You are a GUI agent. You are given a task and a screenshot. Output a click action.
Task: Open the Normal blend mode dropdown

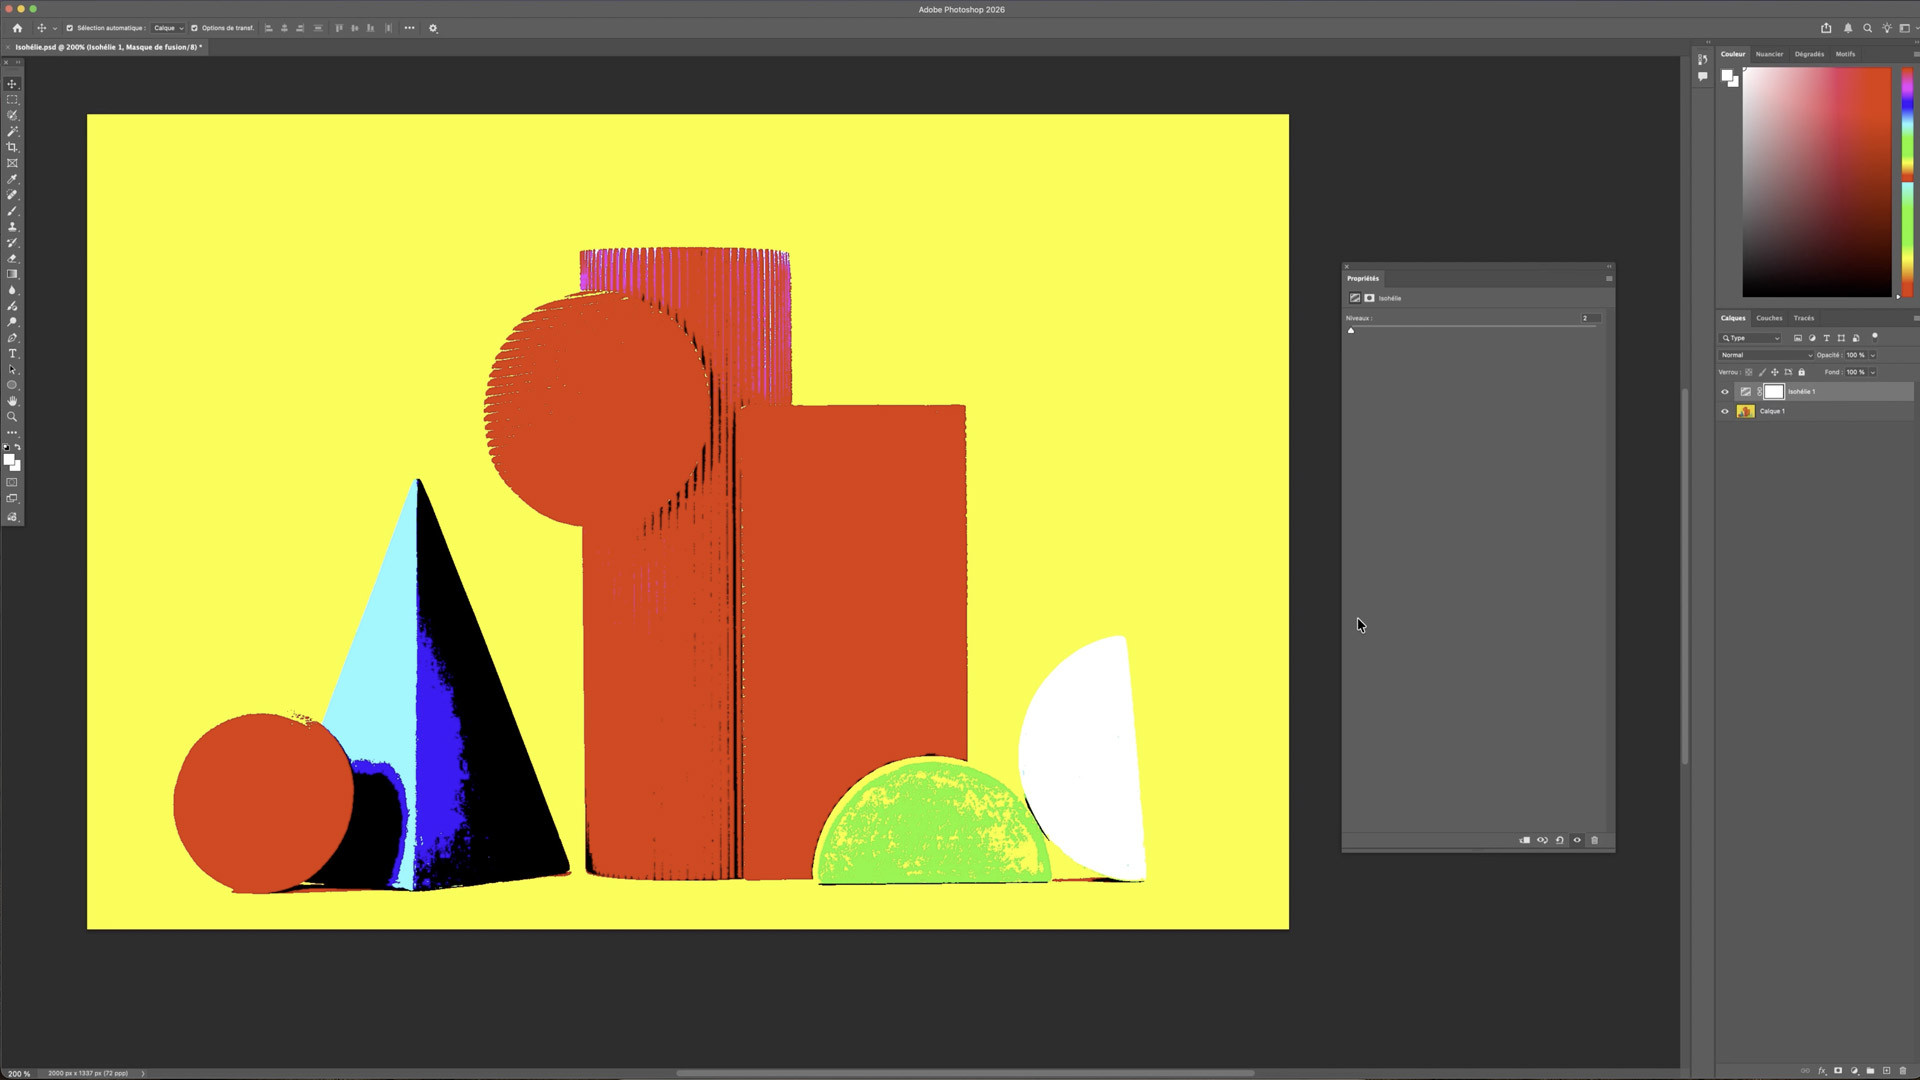[x=1766, y=355]
